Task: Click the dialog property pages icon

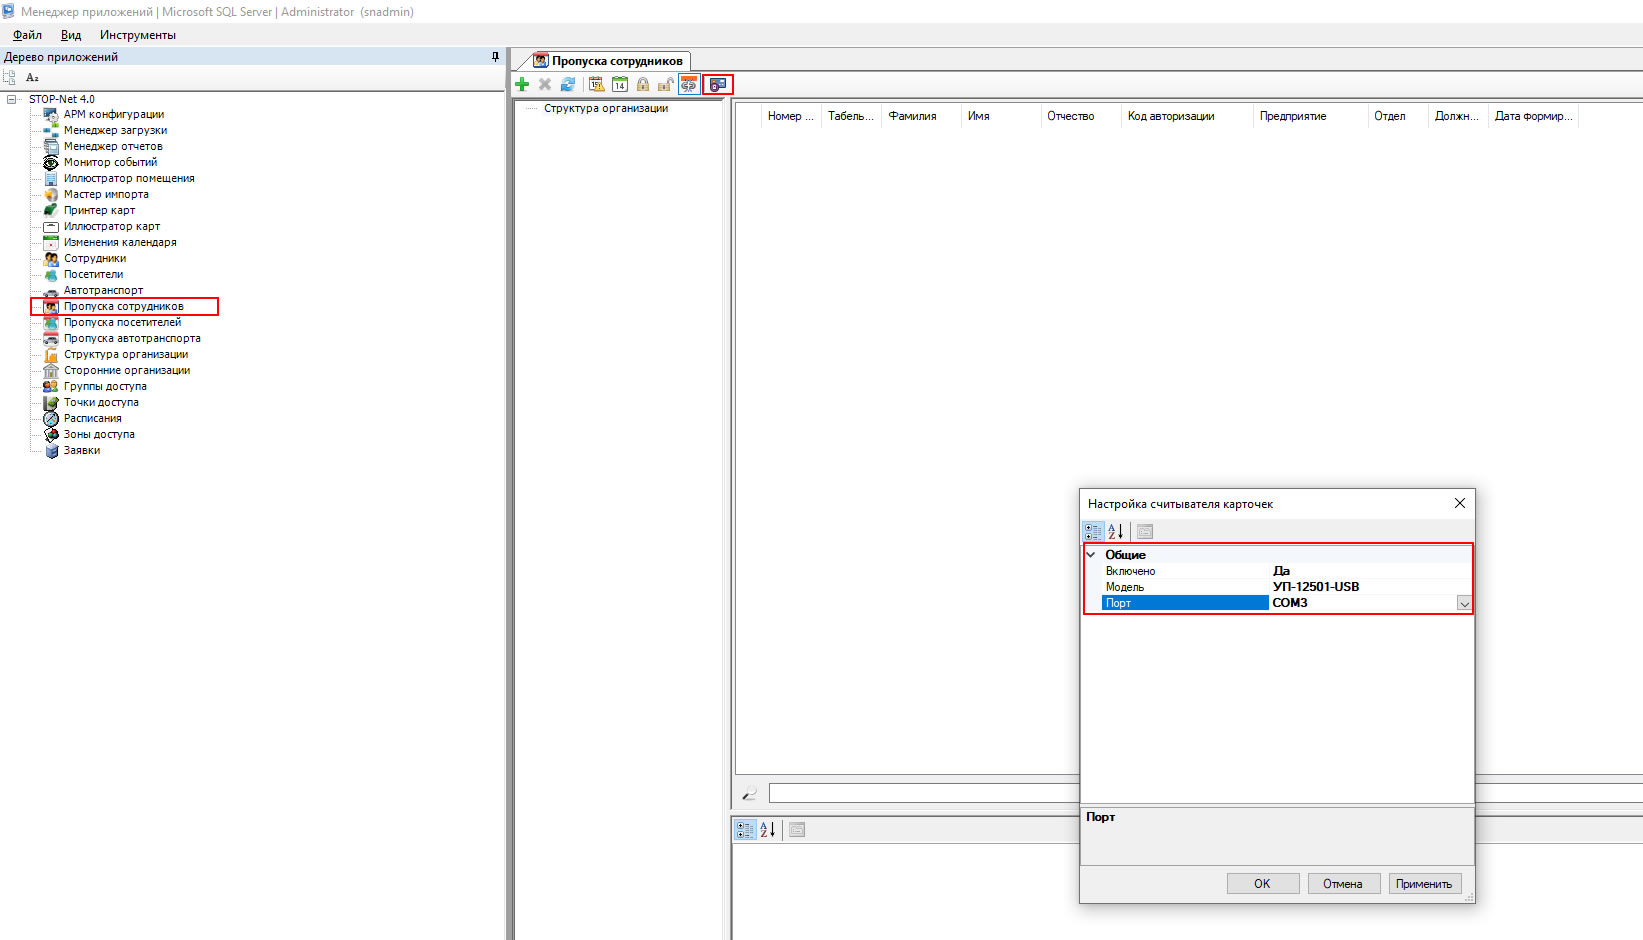Action: (1145, 531)
